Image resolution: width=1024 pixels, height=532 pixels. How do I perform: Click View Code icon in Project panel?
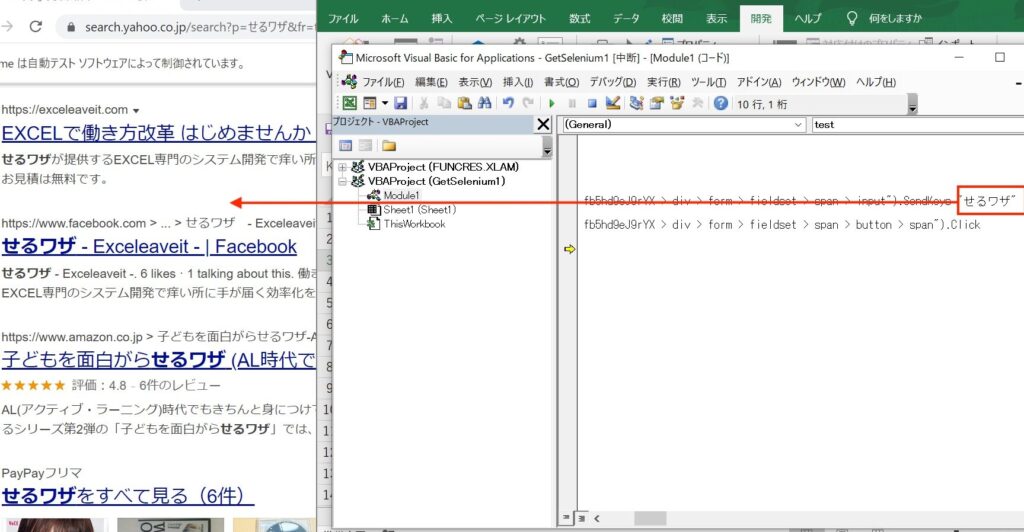[x=346, y=145]
